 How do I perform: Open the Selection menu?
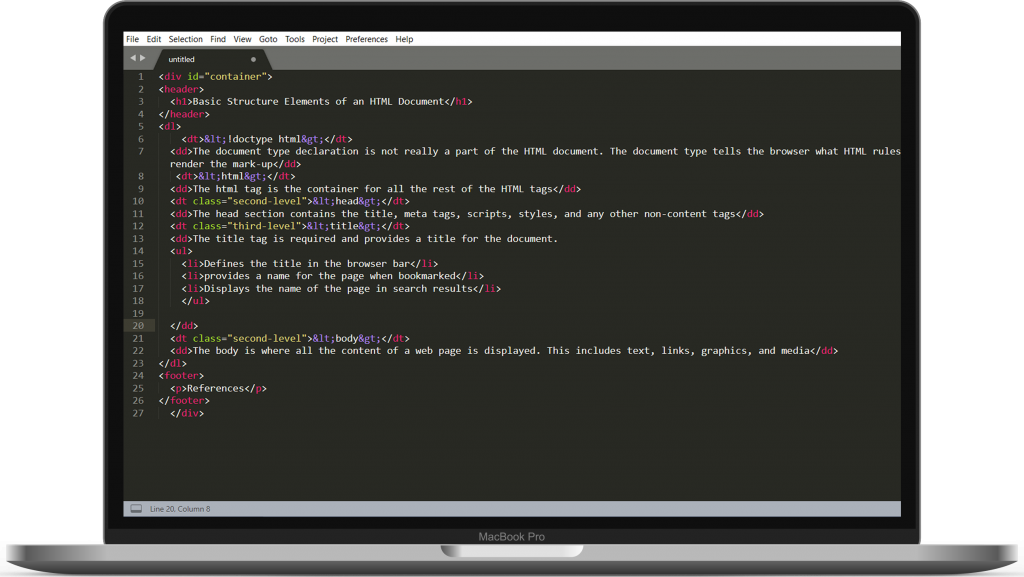coord(185,39)
